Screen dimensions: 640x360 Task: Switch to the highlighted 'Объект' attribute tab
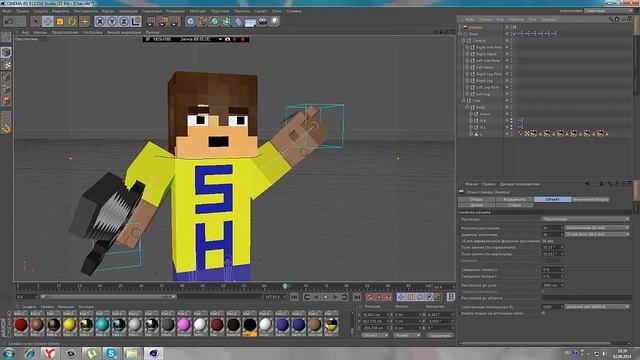click(x=552, y=199)
